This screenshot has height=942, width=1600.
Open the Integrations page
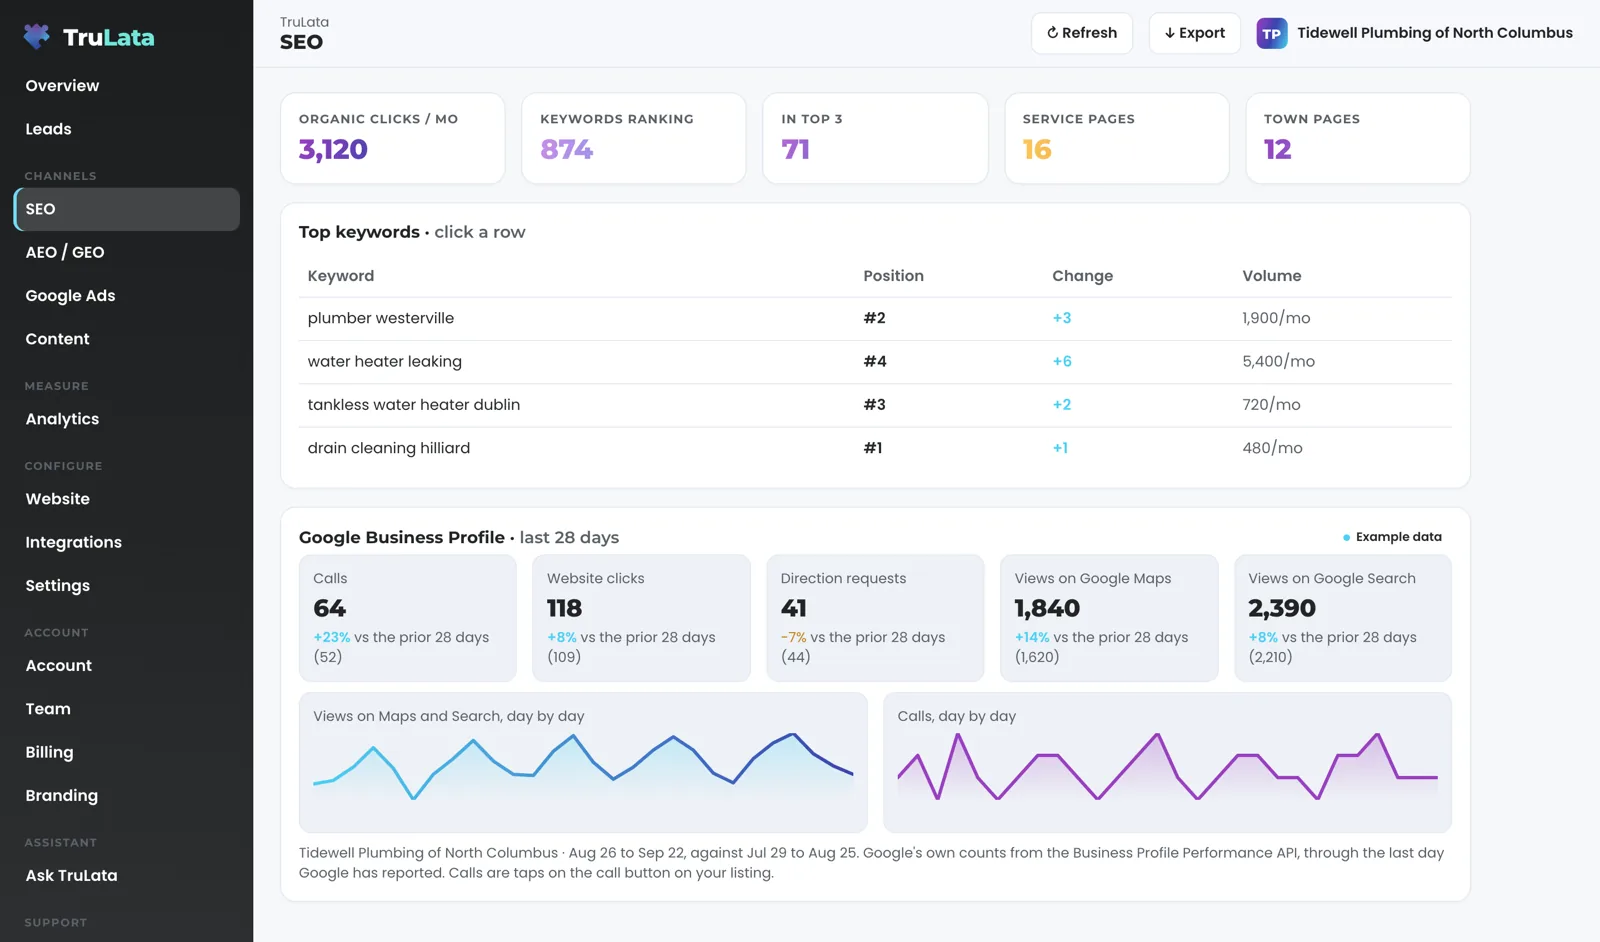pyautogui.click(x=127, y=542)
